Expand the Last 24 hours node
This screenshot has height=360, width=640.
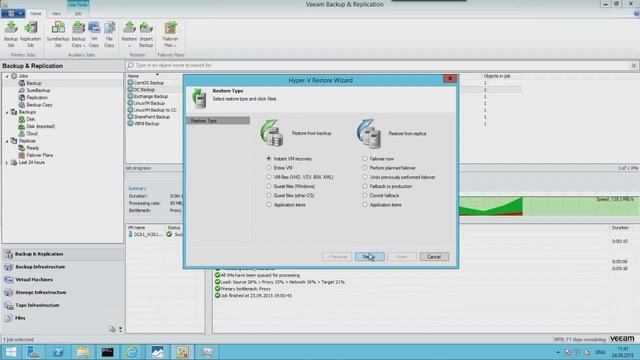point(7,162)
